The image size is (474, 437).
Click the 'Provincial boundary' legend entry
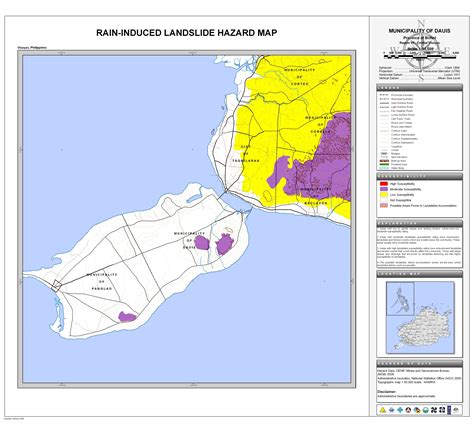[x=397, y=95]
